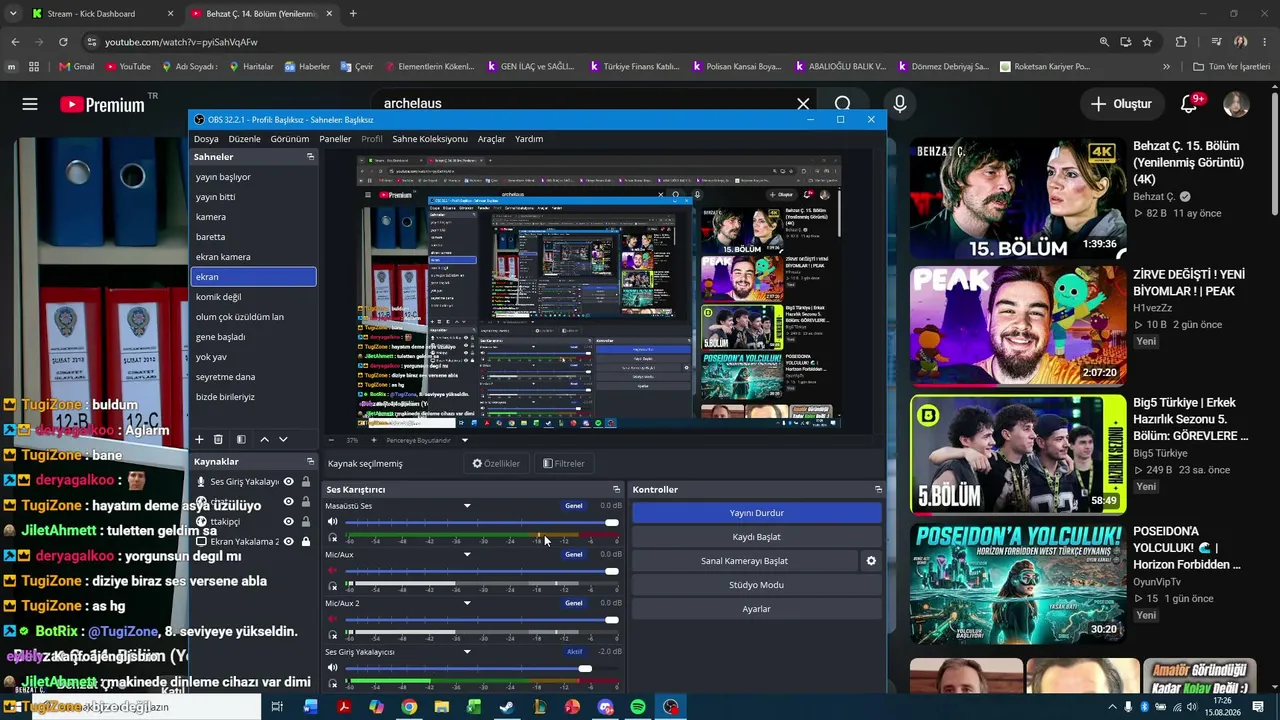Open OBS Ayarlar settings button
Screen dimensions: 1280x720
(x=757, y=609)
